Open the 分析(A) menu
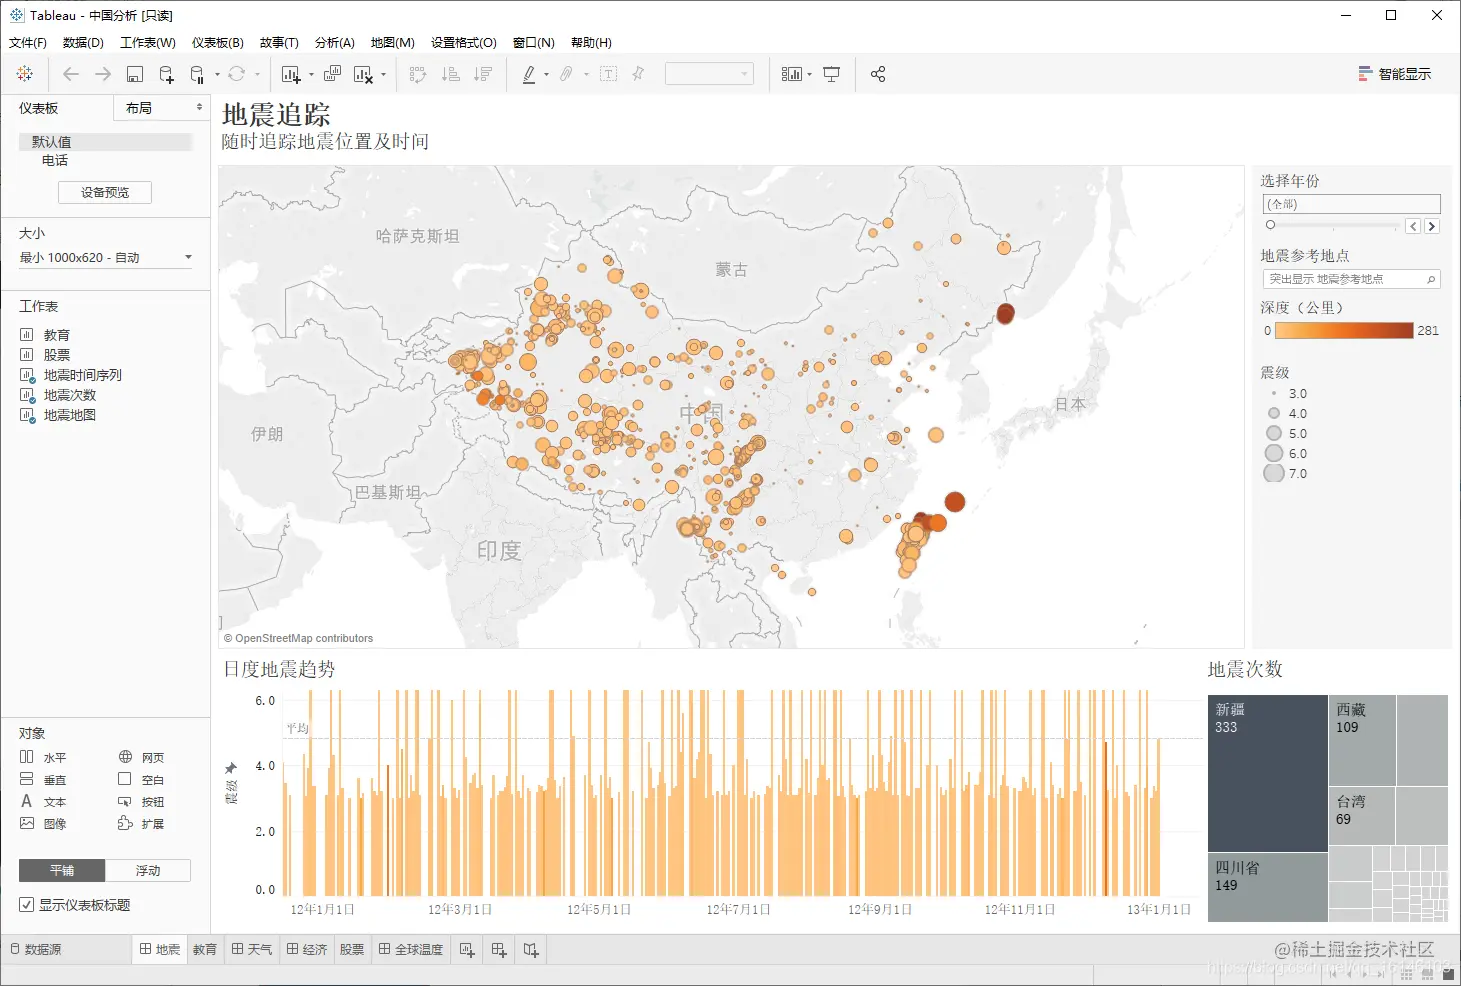The image size is (1461, 986). (x=335, y=43)
